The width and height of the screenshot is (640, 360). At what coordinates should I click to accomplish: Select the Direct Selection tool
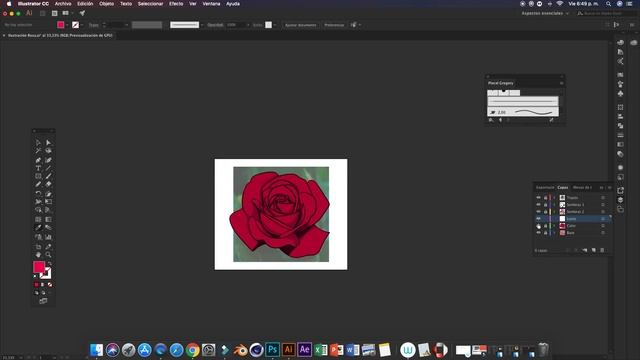pyautogui.click(x=48, y=142)
